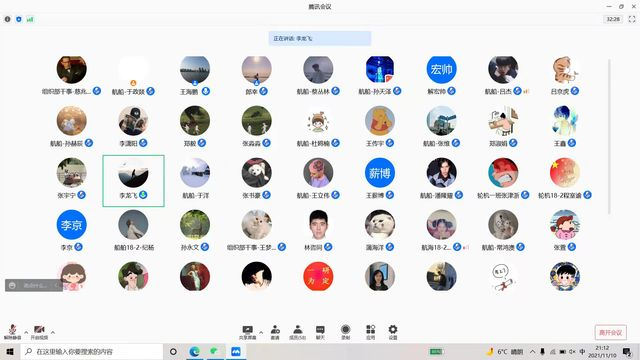Open the share screen tool
The height and width of the screenshot is (360, 640).
point(247,332)
